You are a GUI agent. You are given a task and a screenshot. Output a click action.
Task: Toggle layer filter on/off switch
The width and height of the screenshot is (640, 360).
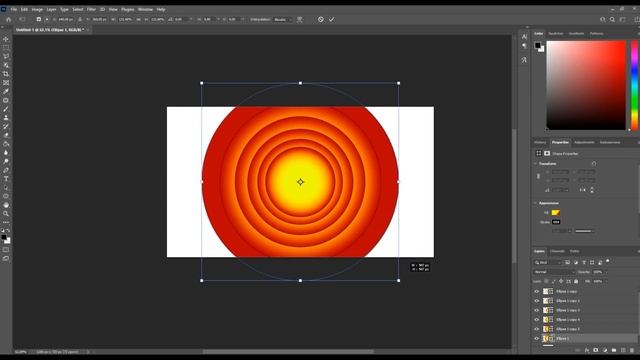tap(608, 262)
